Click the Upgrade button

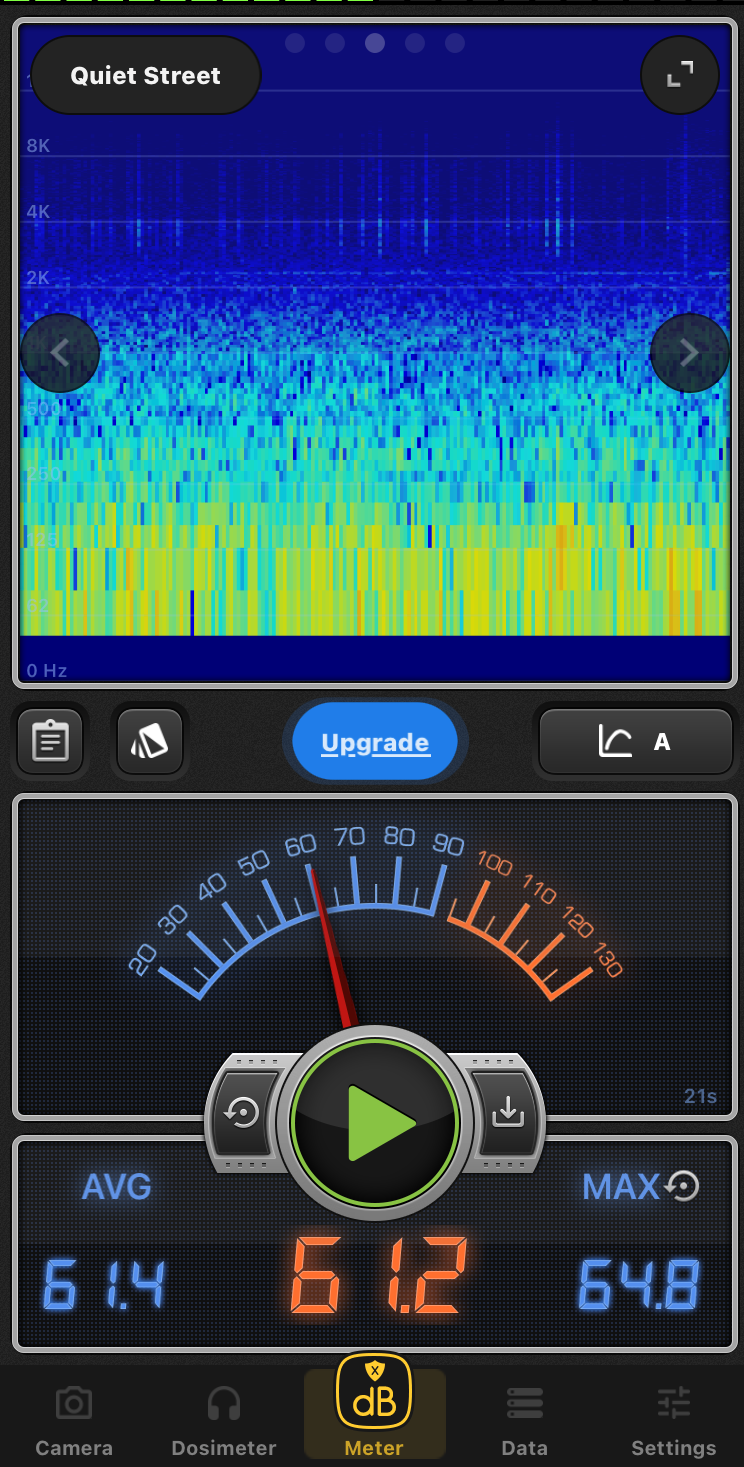tap(375, 742)
